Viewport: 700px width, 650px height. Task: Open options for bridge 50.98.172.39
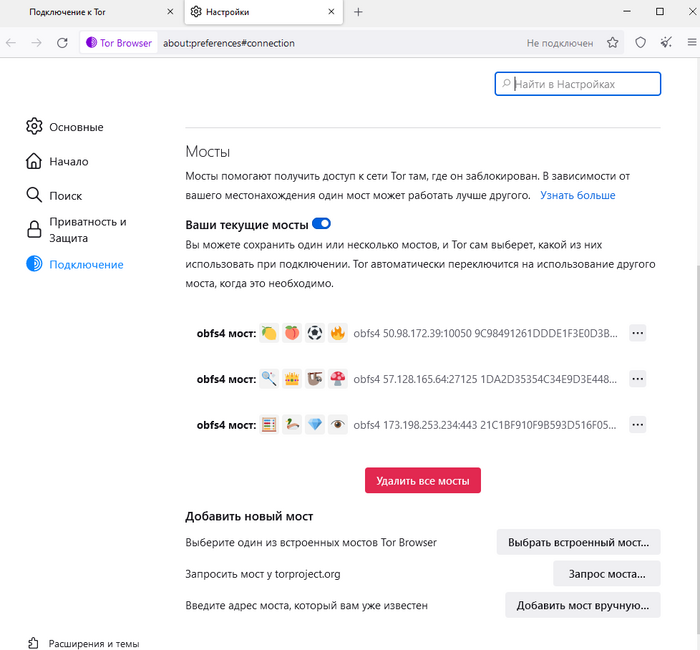pos(638,333)
